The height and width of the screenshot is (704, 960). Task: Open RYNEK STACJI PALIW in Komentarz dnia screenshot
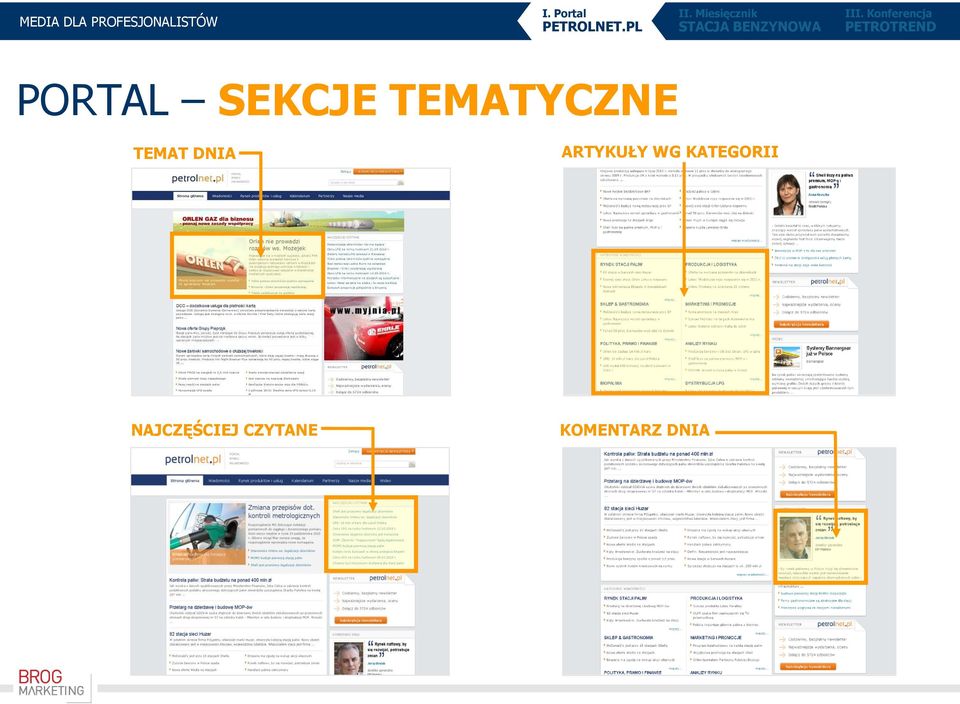coord(626,598)
